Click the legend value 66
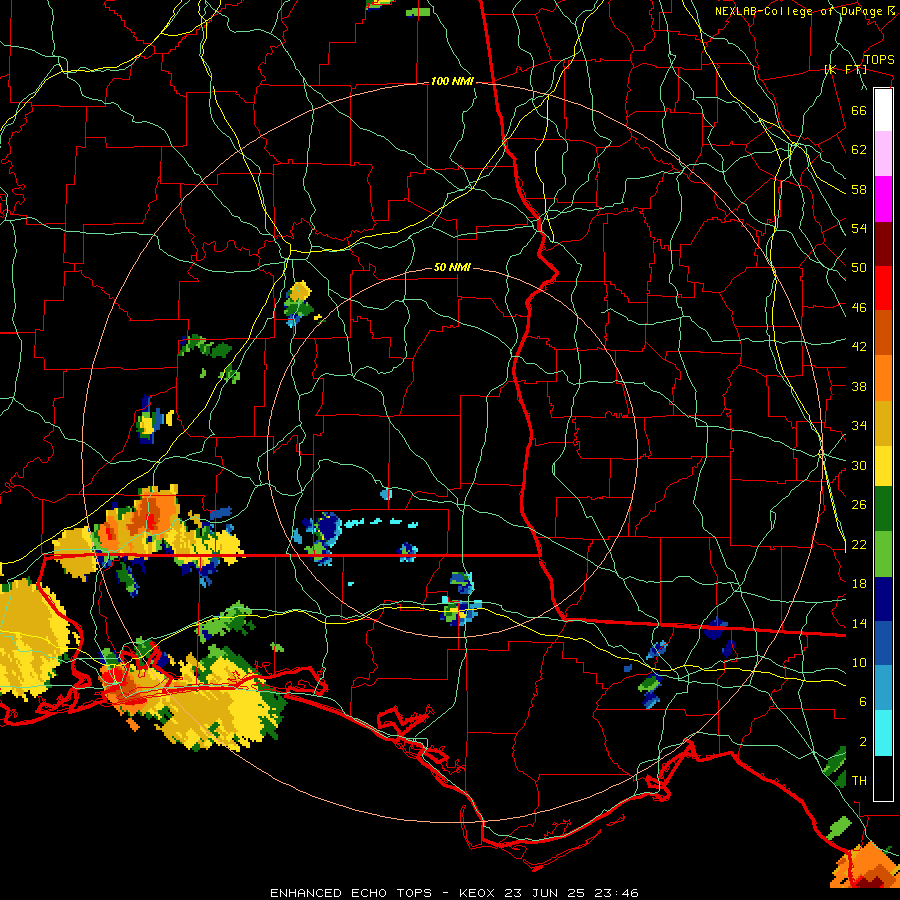Image resolution: width=900 pixels, height=900 pixels. tap(859, 111)
